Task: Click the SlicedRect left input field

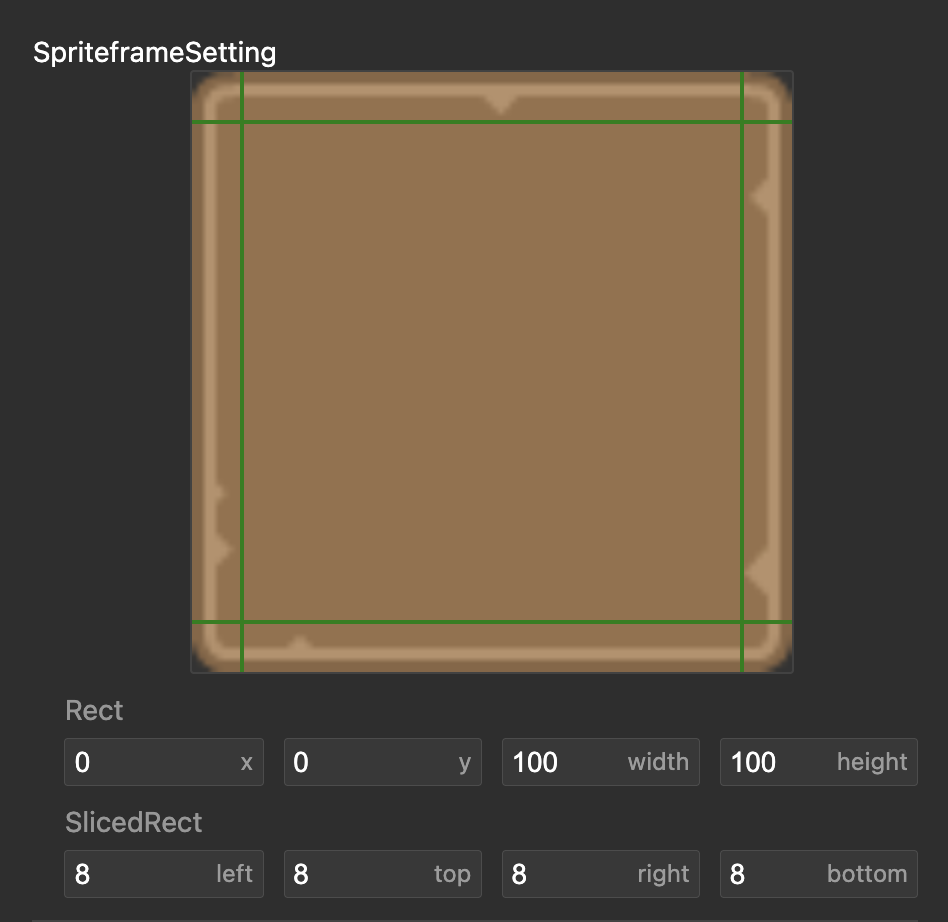Action: pyautogui.click(x=164, y=874)
